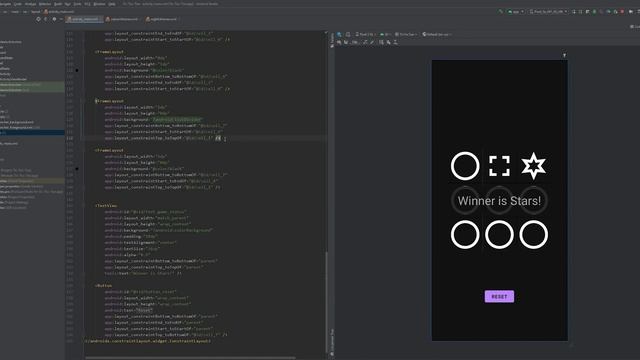
Task: Click the project panel gear settings icon
Action: 54,19
